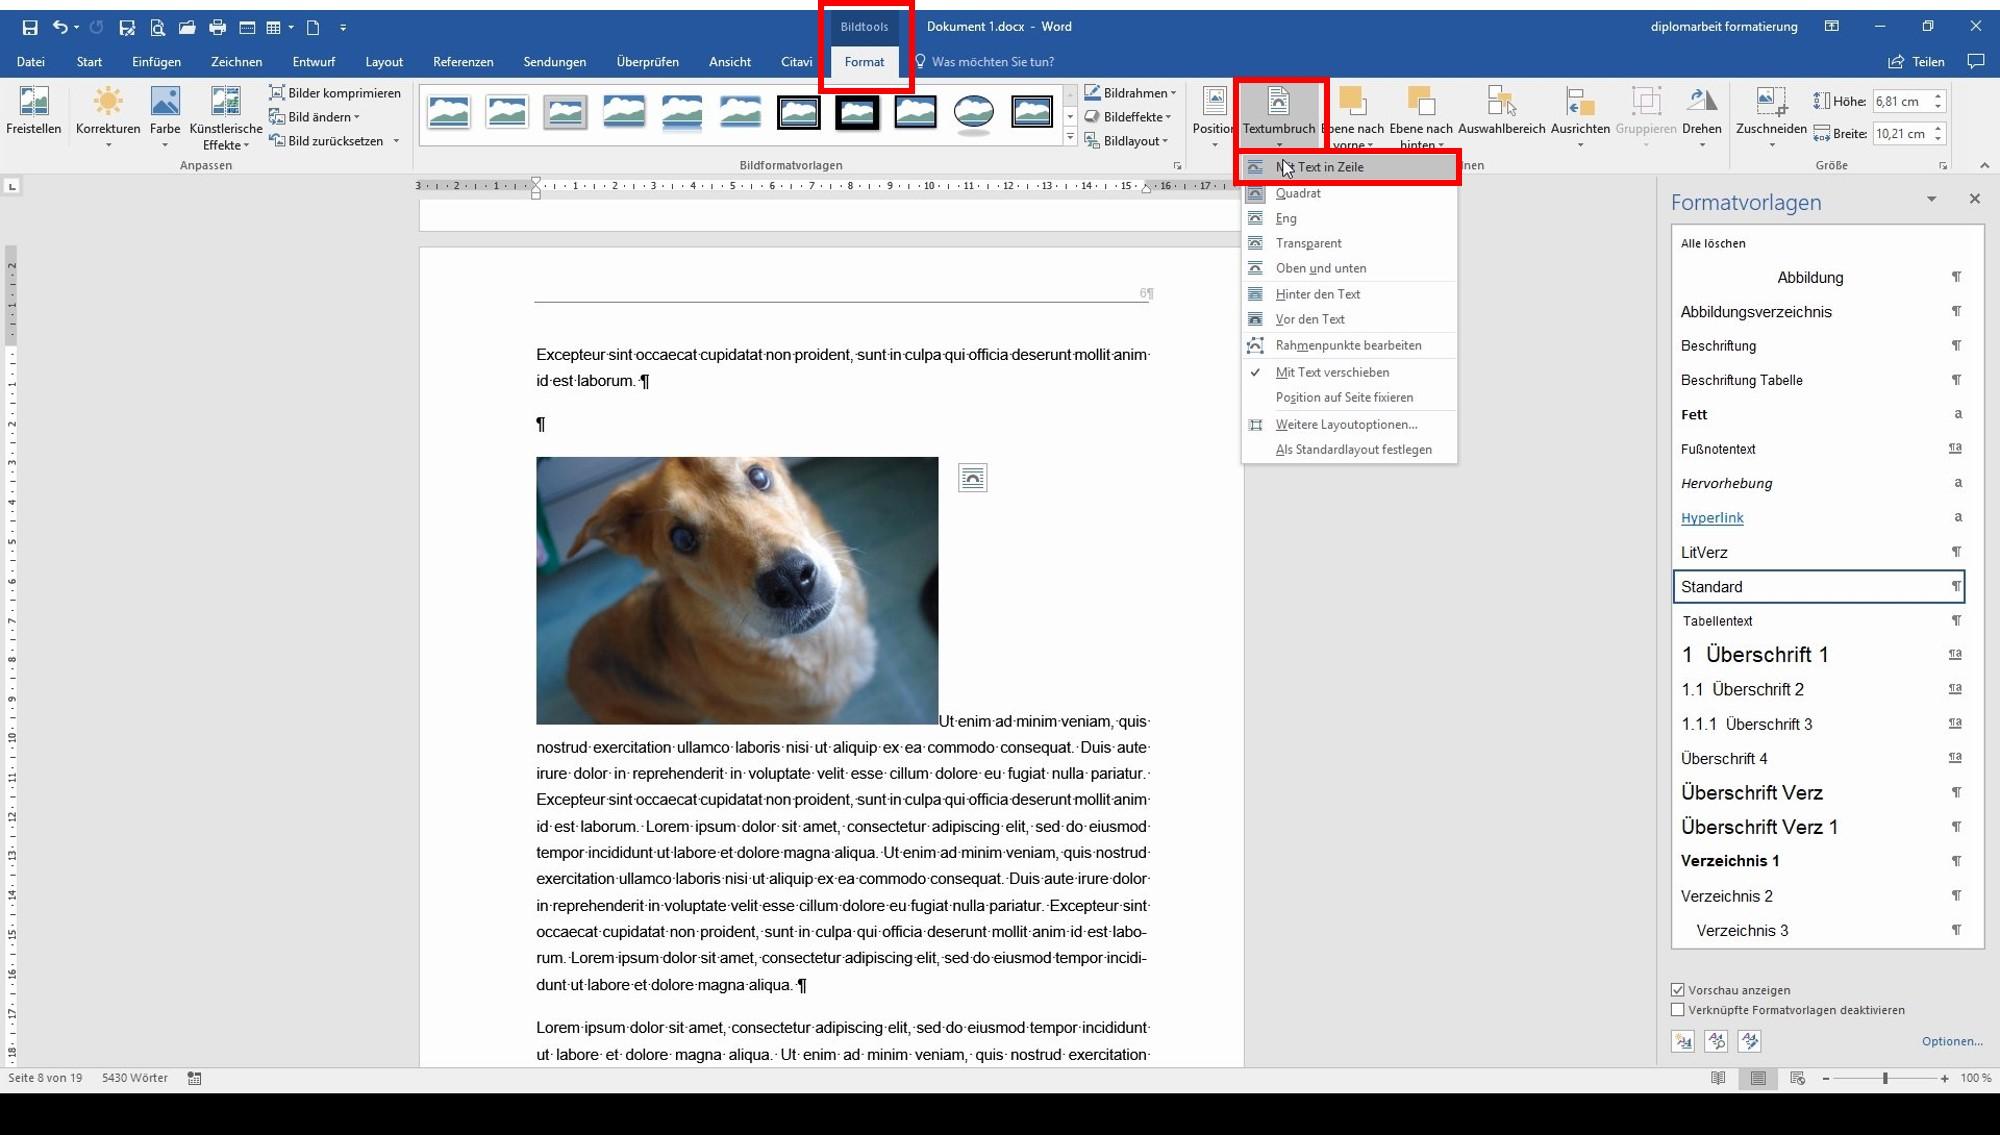Screen dimensions: 2000x1135
Task: Switch to the Referenzen ribbon tab
Action: [463, 62]
